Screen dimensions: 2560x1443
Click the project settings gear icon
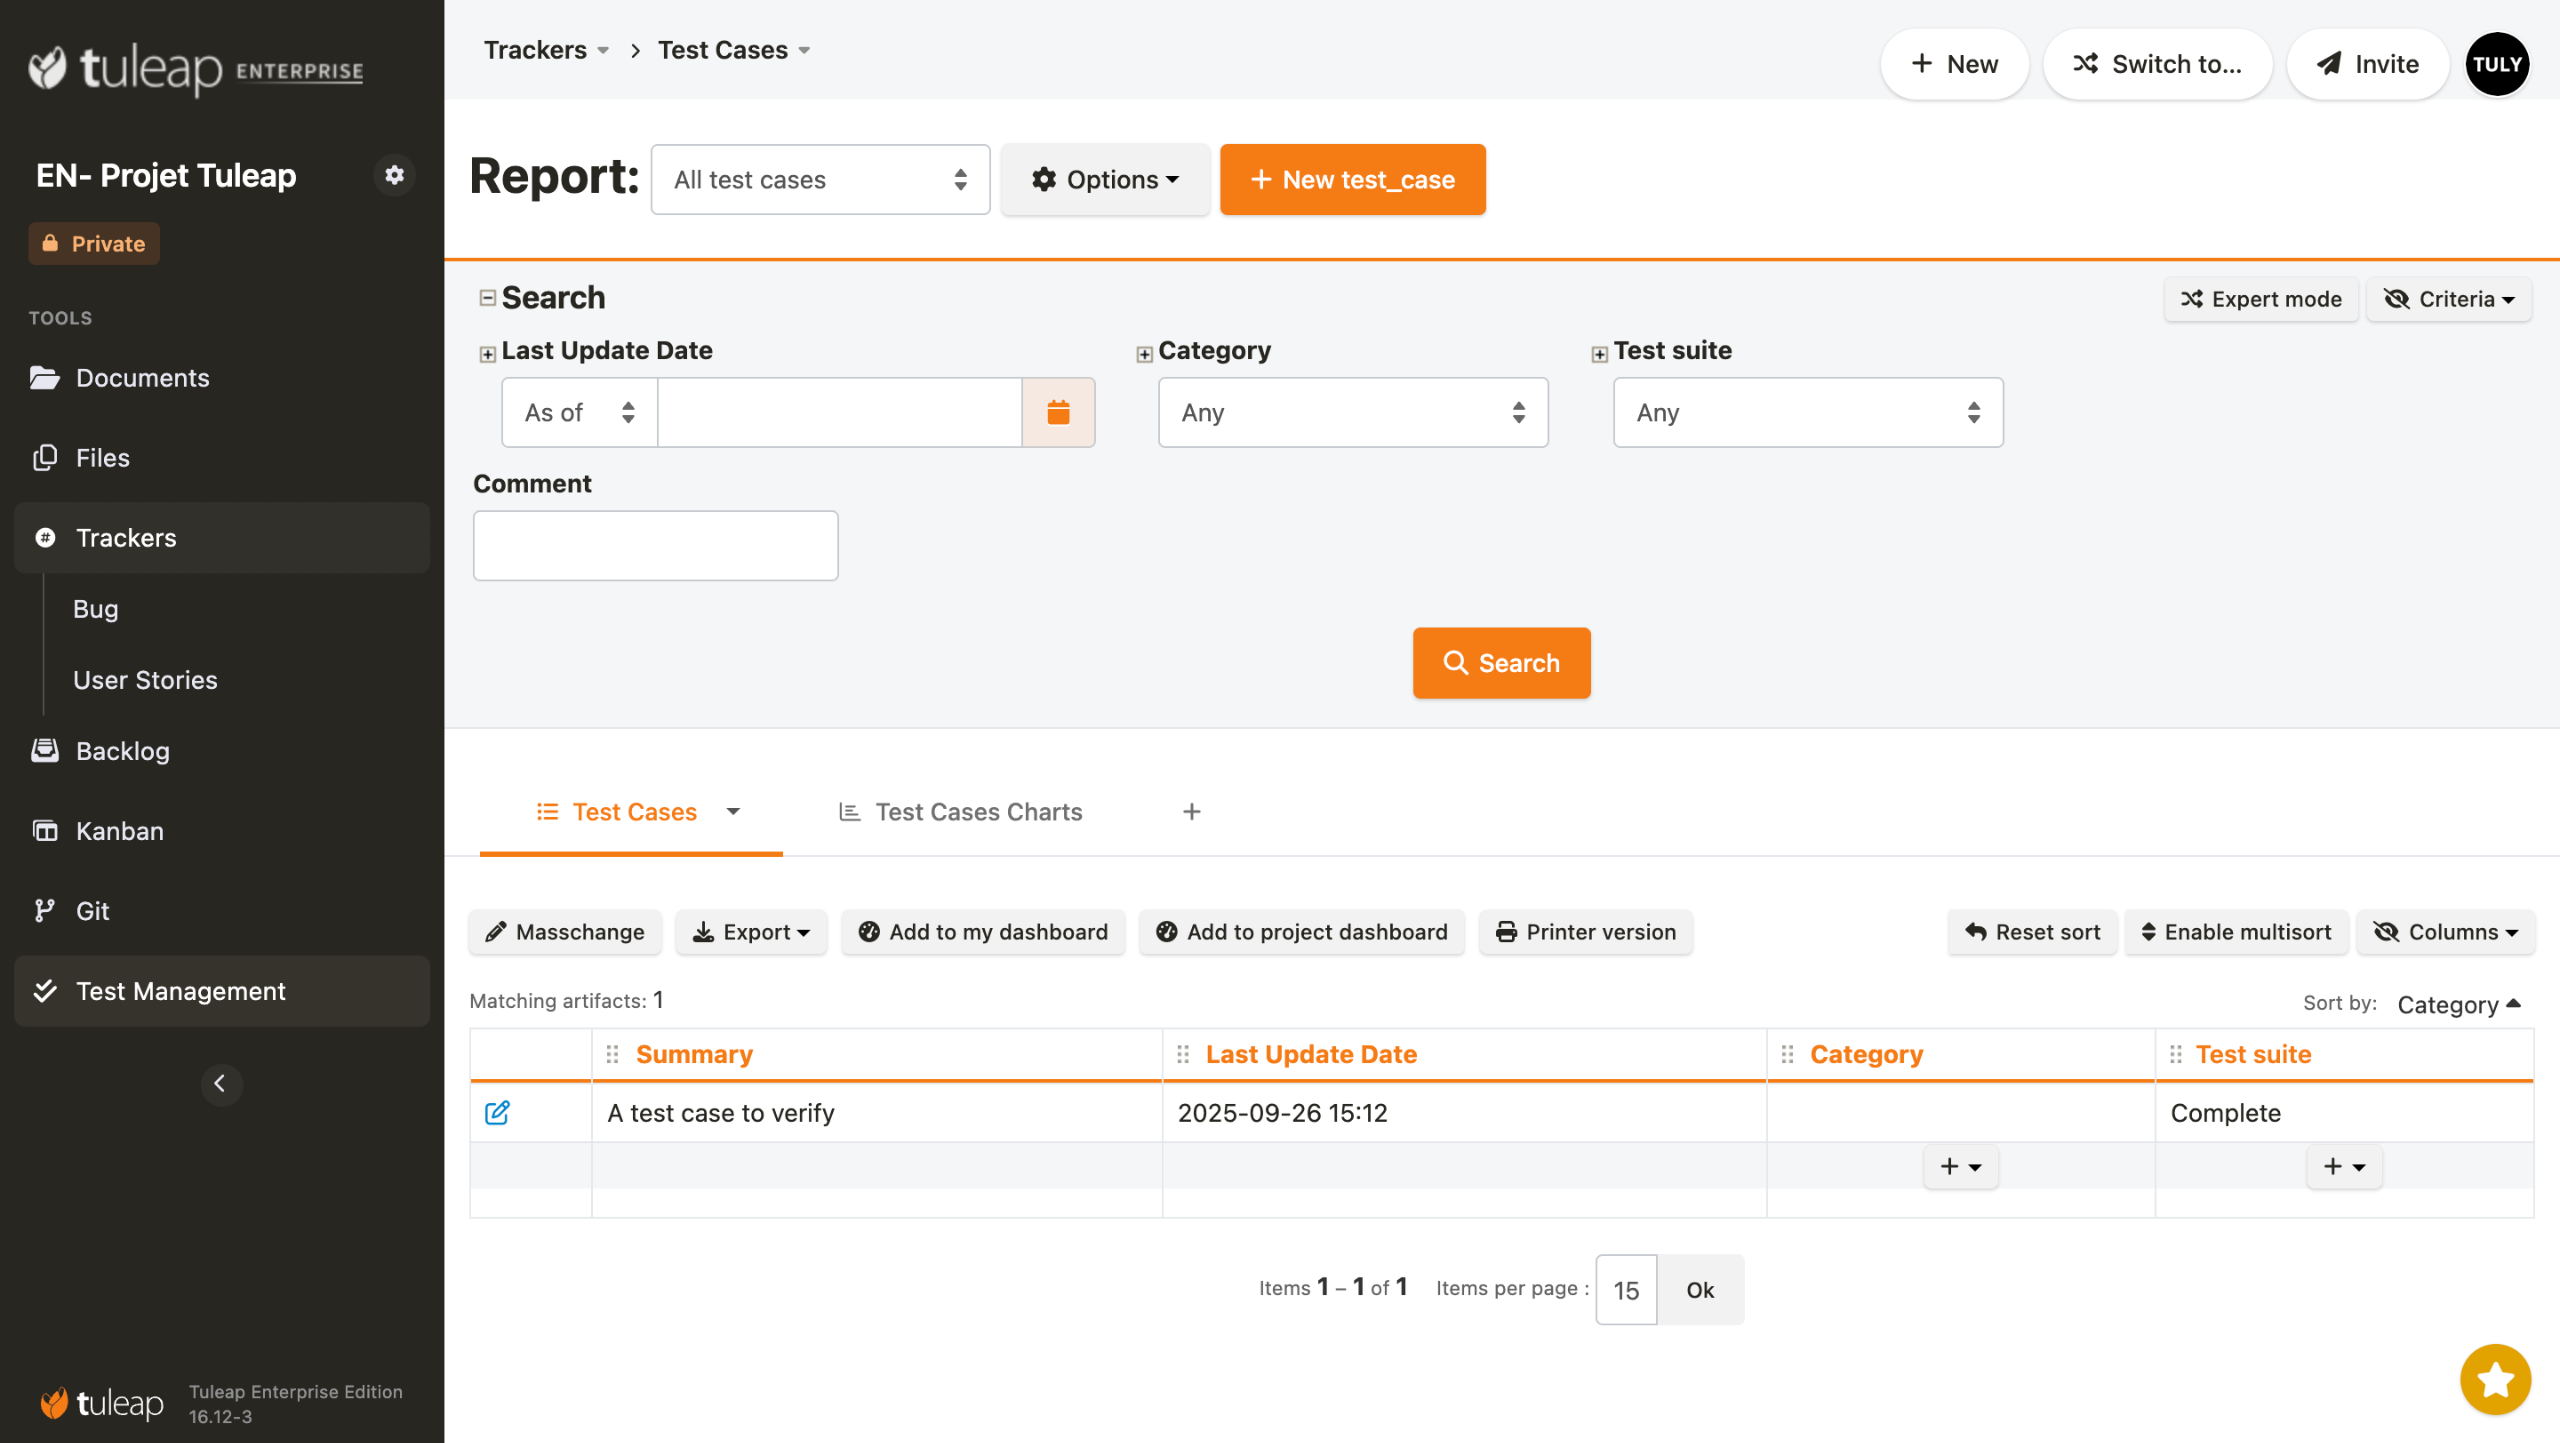[x=394, y=175]
